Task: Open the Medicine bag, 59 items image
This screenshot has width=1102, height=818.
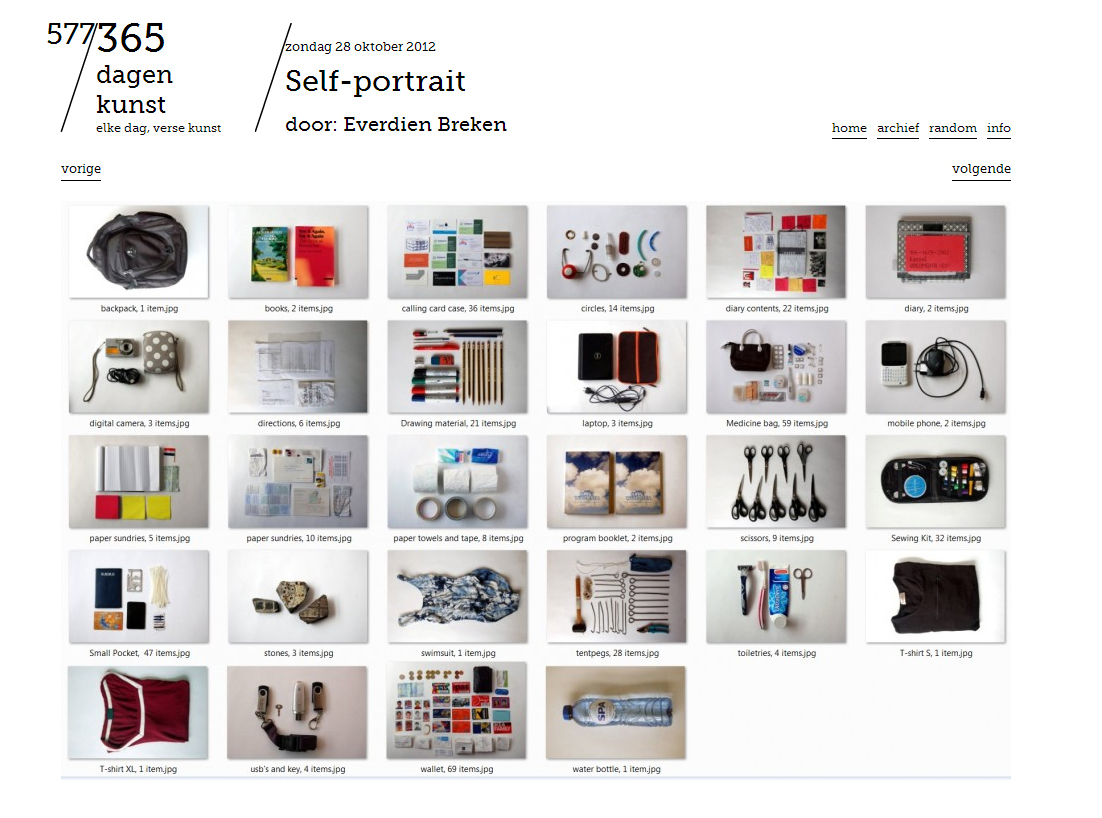Action: point(776,367)
